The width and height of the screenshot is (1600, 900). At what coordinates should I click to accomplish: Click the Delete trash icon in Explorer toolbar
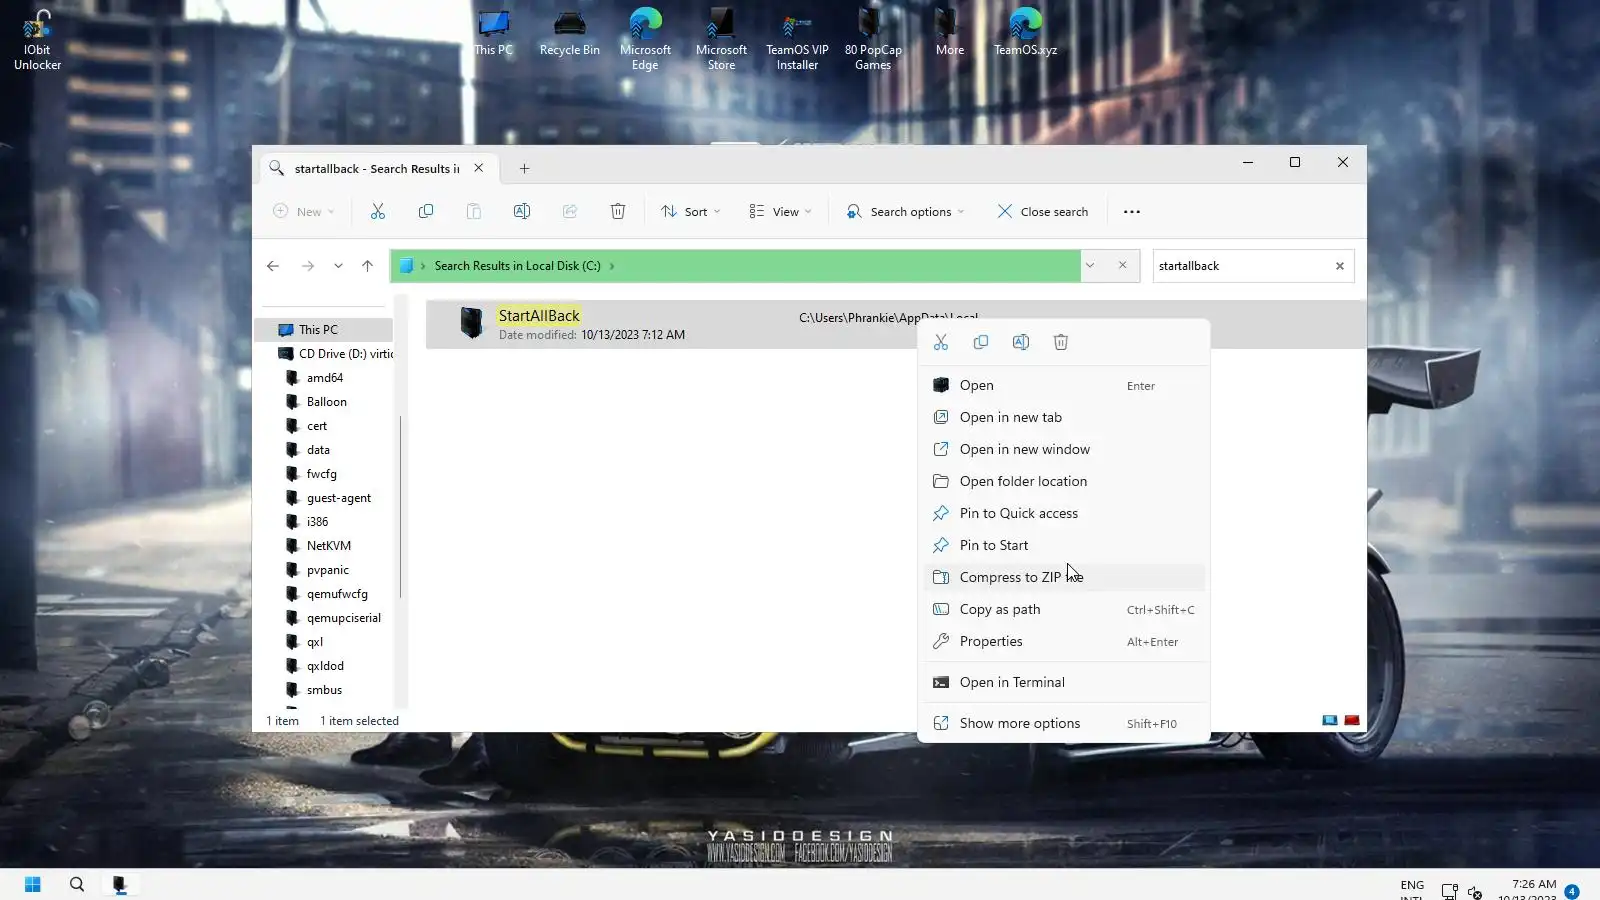click(x=617, y=211)
